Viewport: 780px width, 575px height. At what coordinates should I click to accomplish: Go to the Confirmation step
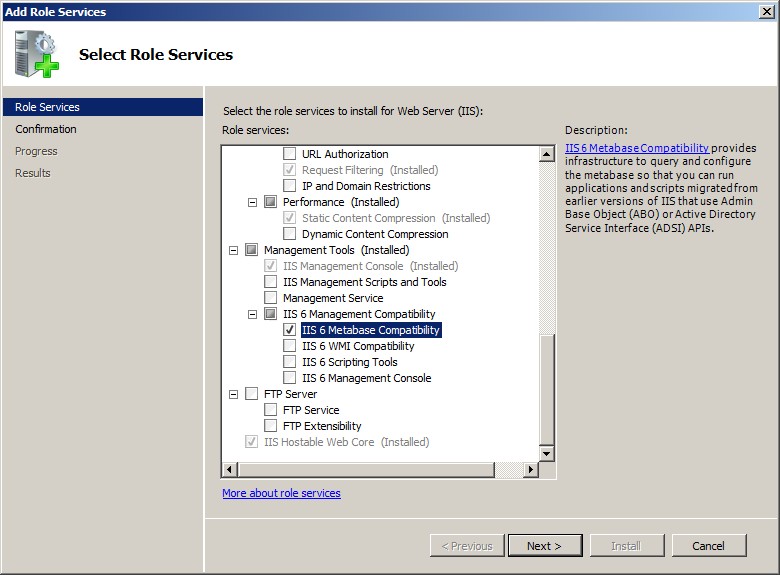tap(46, 129)
